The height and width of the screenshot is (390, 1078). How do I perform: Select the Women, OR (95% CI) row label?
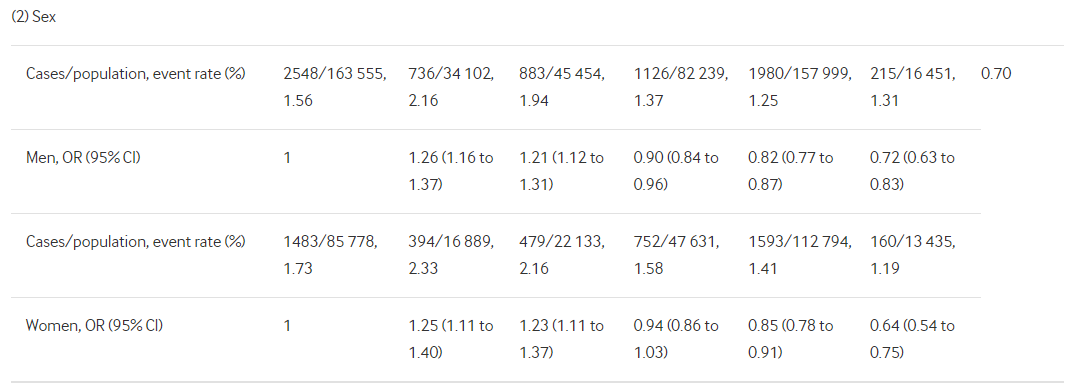(x=94, y=325)
